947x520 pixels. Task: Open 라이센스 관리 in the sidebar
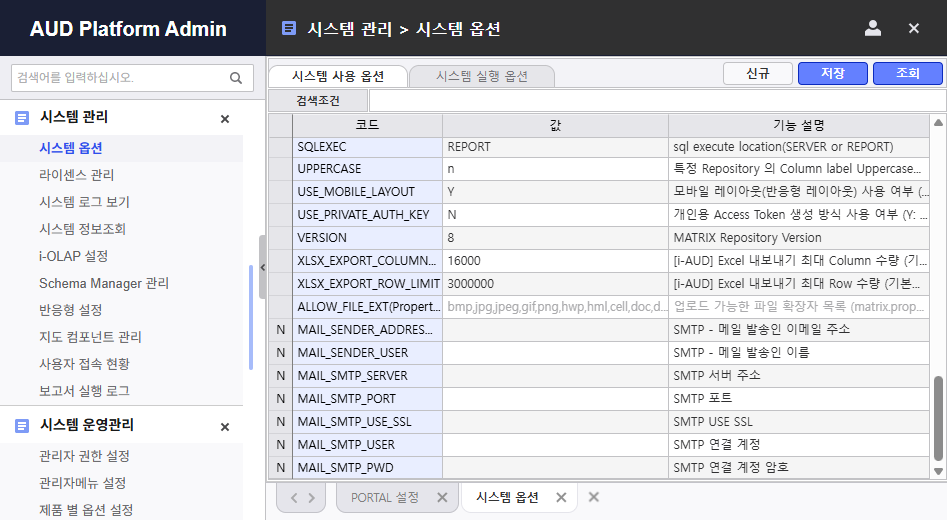click(x=77, y=175)
